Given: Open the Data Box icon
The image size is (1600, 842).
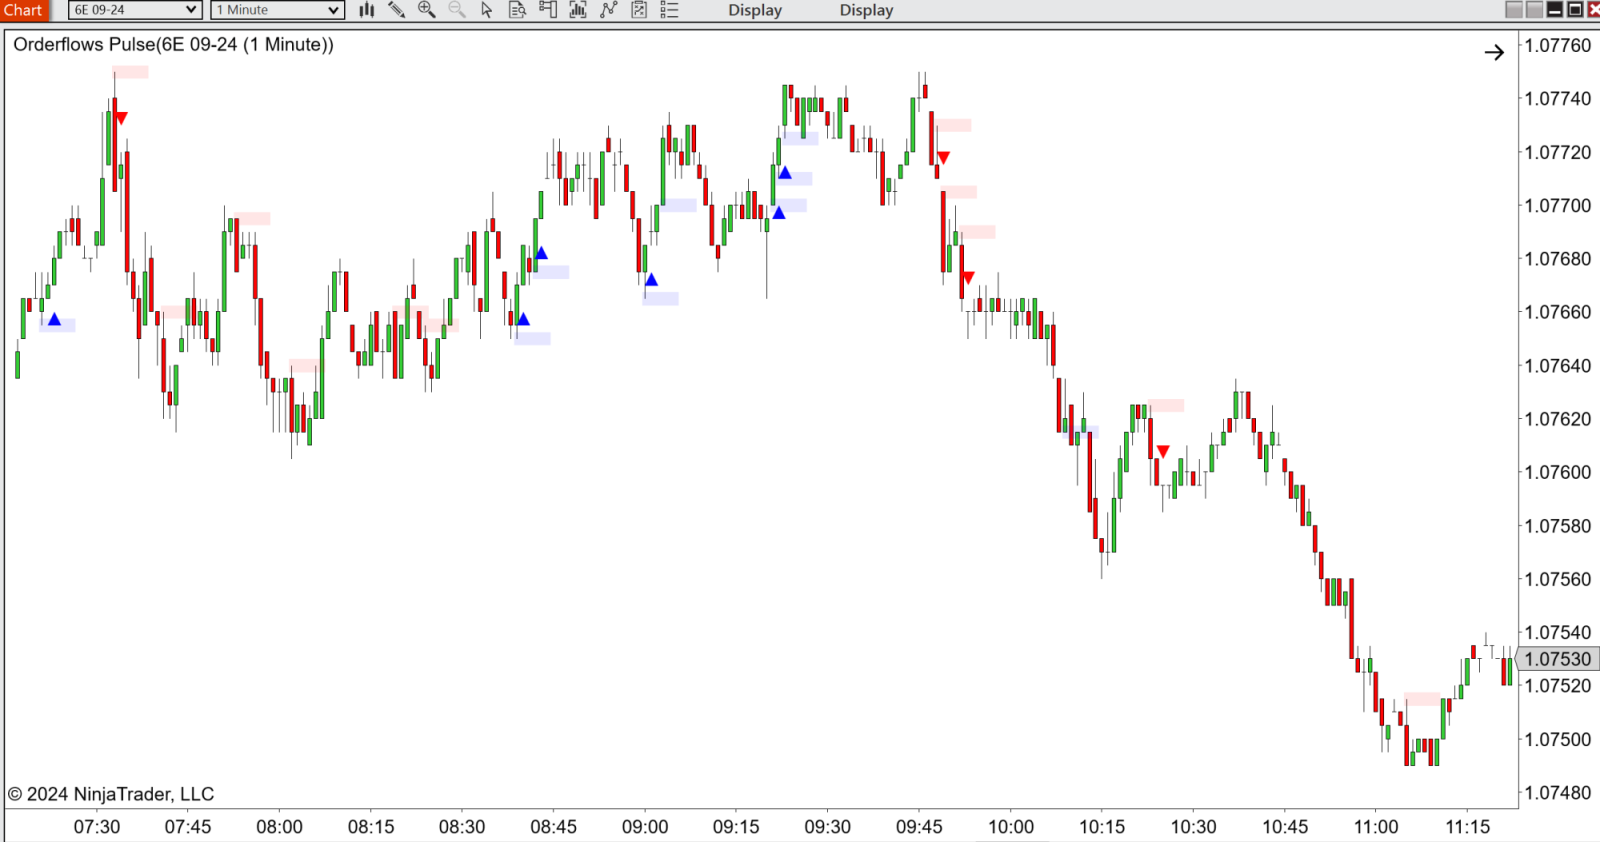Looking at the screenshot, I should [x=517, y=10].
